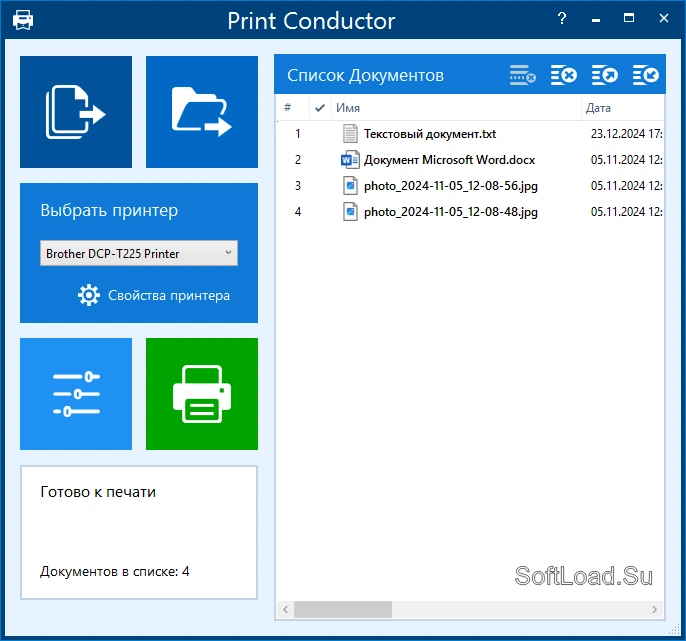Open help with the question mark

pos(562,18)
